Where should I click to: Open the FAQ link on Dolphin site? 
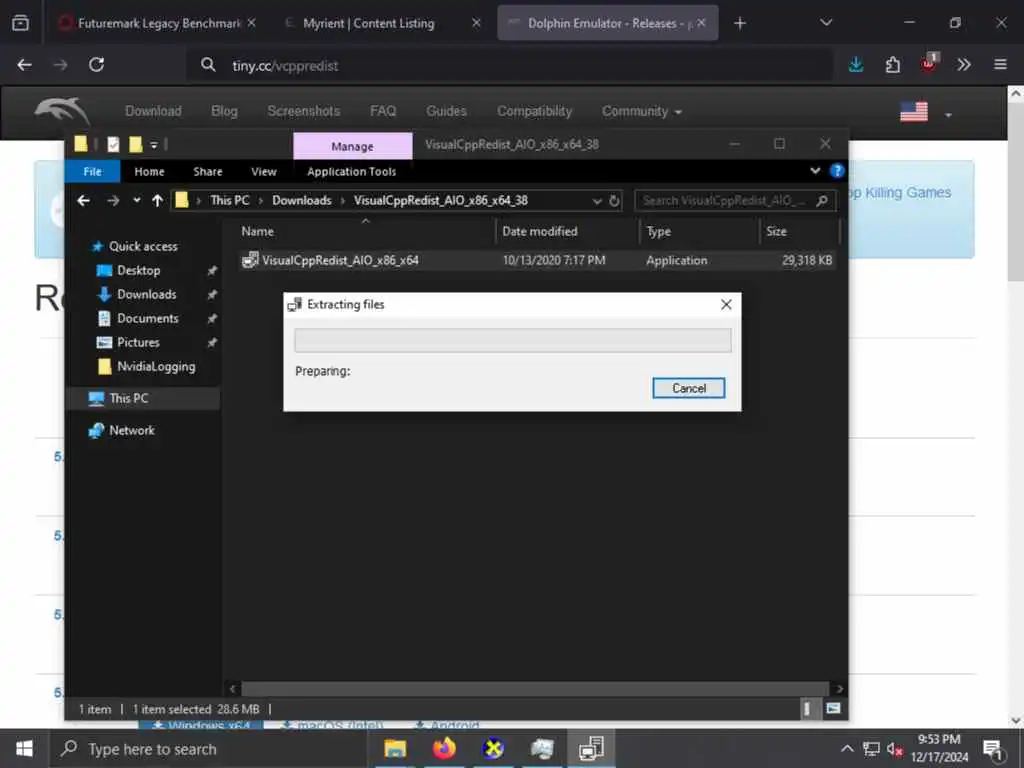coord(383,111)
